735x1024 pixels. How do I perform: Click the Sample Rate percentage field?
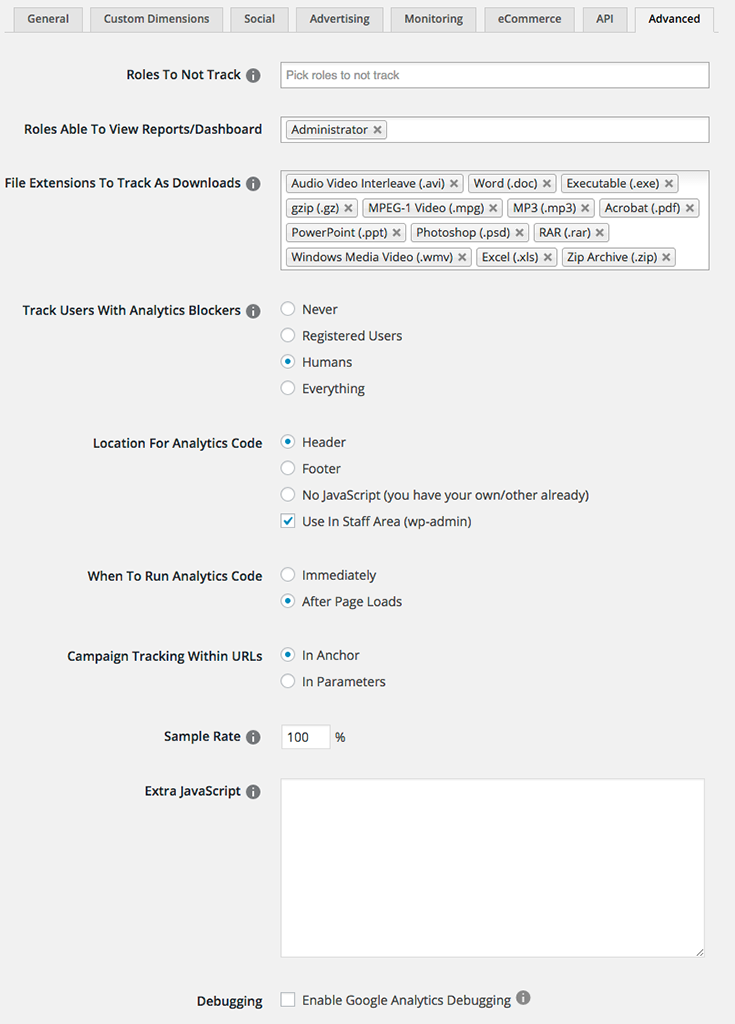[305, 737]
